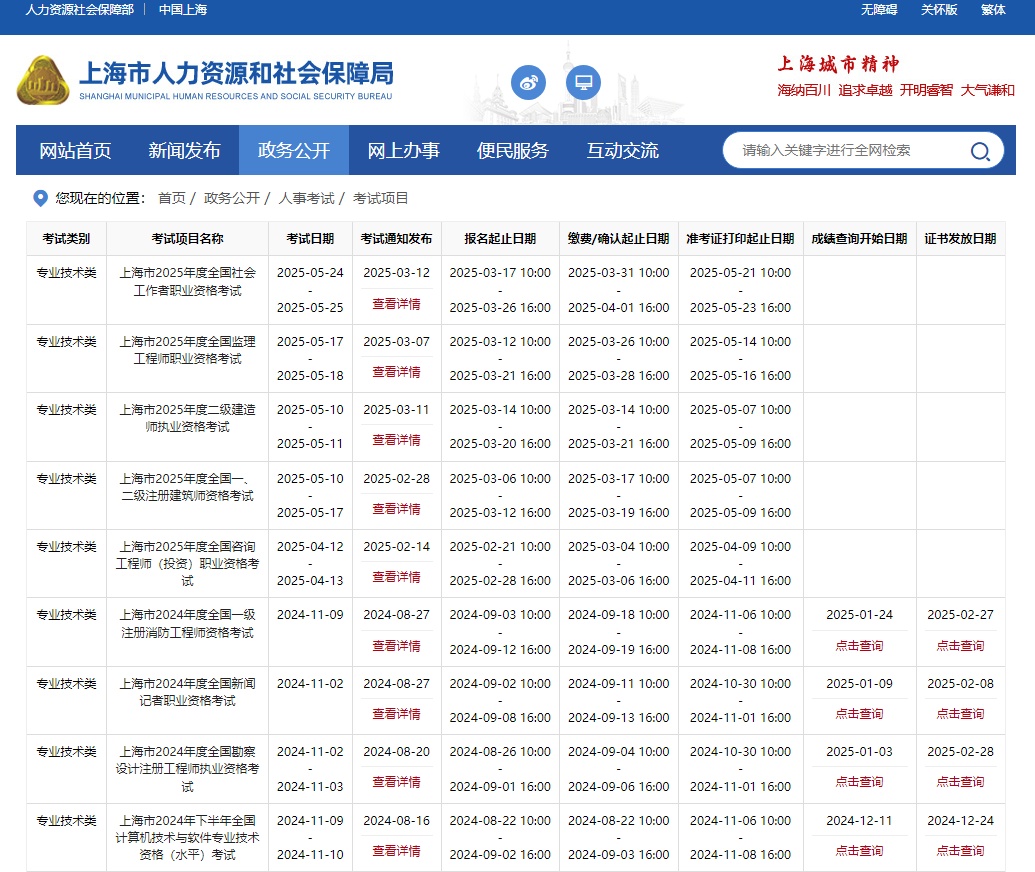Select exam name 上海市2025年度全国监理工程师职业资格考试

[187, 351]
